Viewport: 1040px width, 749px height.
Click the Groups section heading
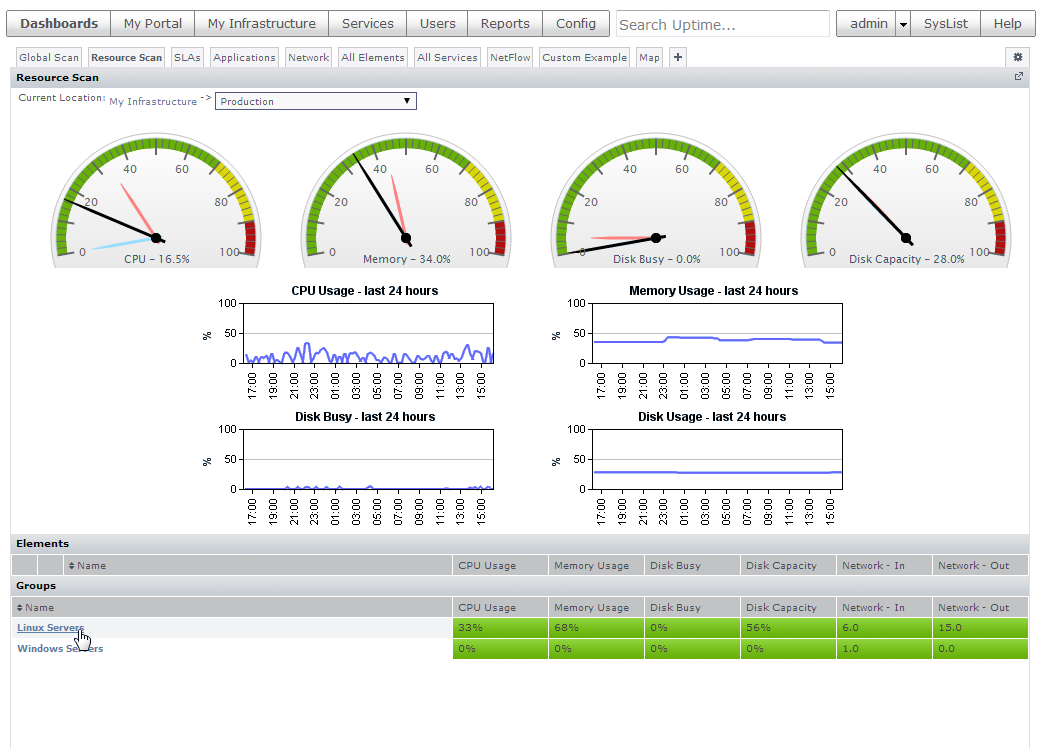coord(36,586)
